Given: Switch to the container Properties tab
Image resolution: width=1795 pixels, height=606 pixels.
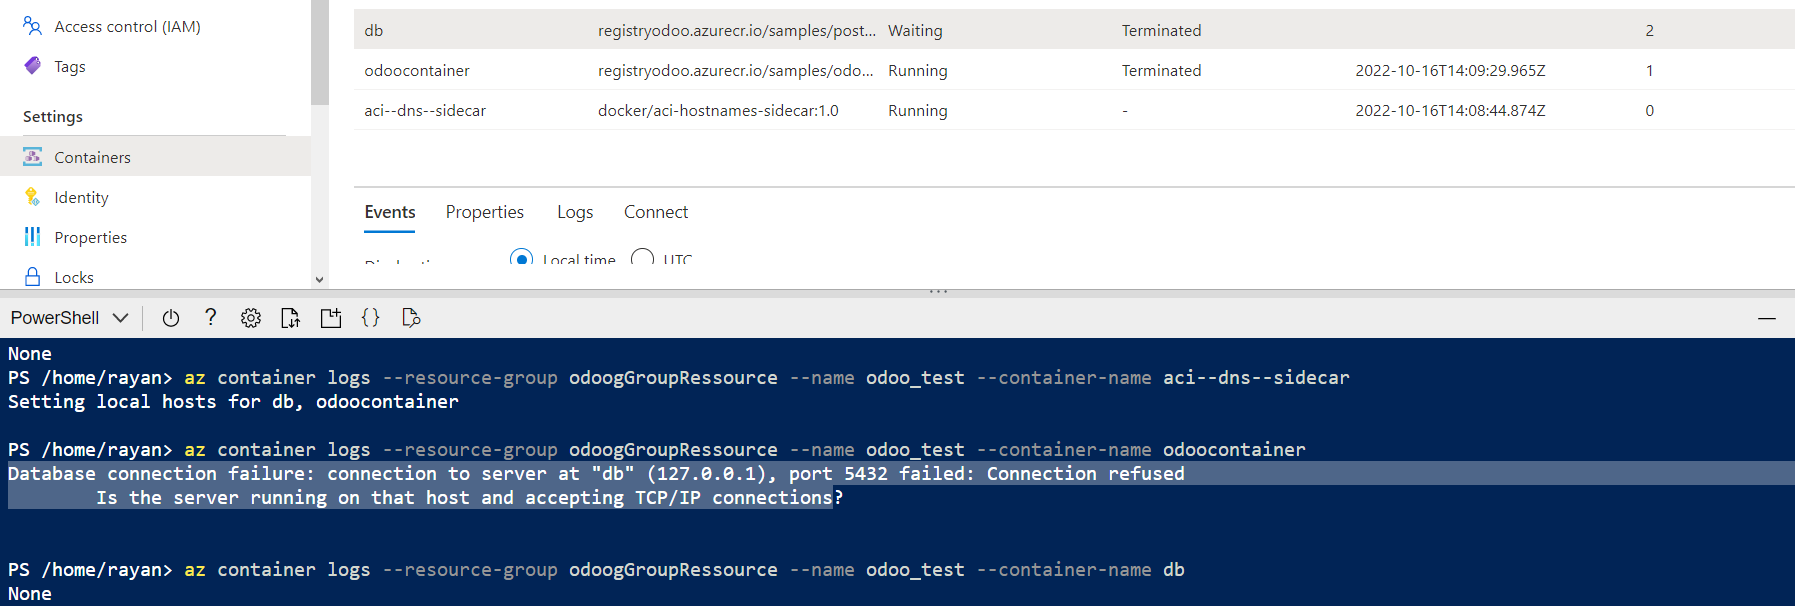Looking at the screenshot, I should (485, 212).
